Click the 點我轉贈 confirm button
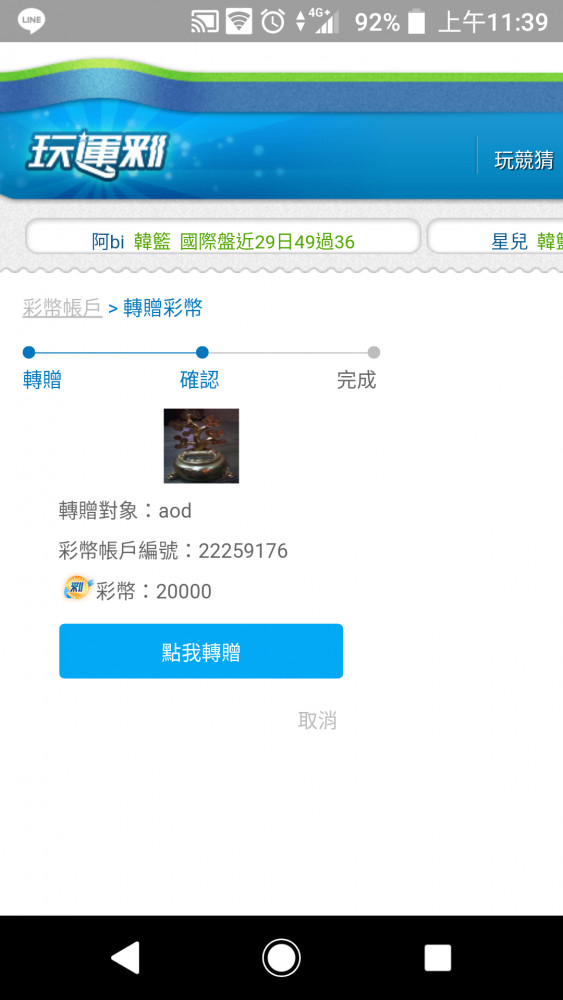 (201, 651)
